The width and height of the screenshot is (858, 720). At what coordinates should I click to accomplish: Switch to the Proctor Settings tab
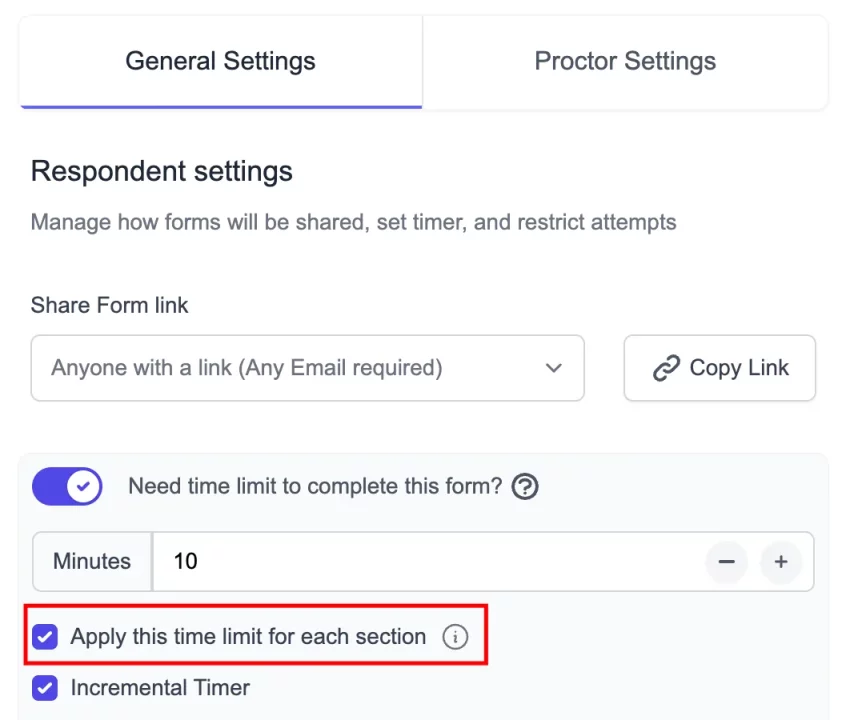[x=625, y=61]
